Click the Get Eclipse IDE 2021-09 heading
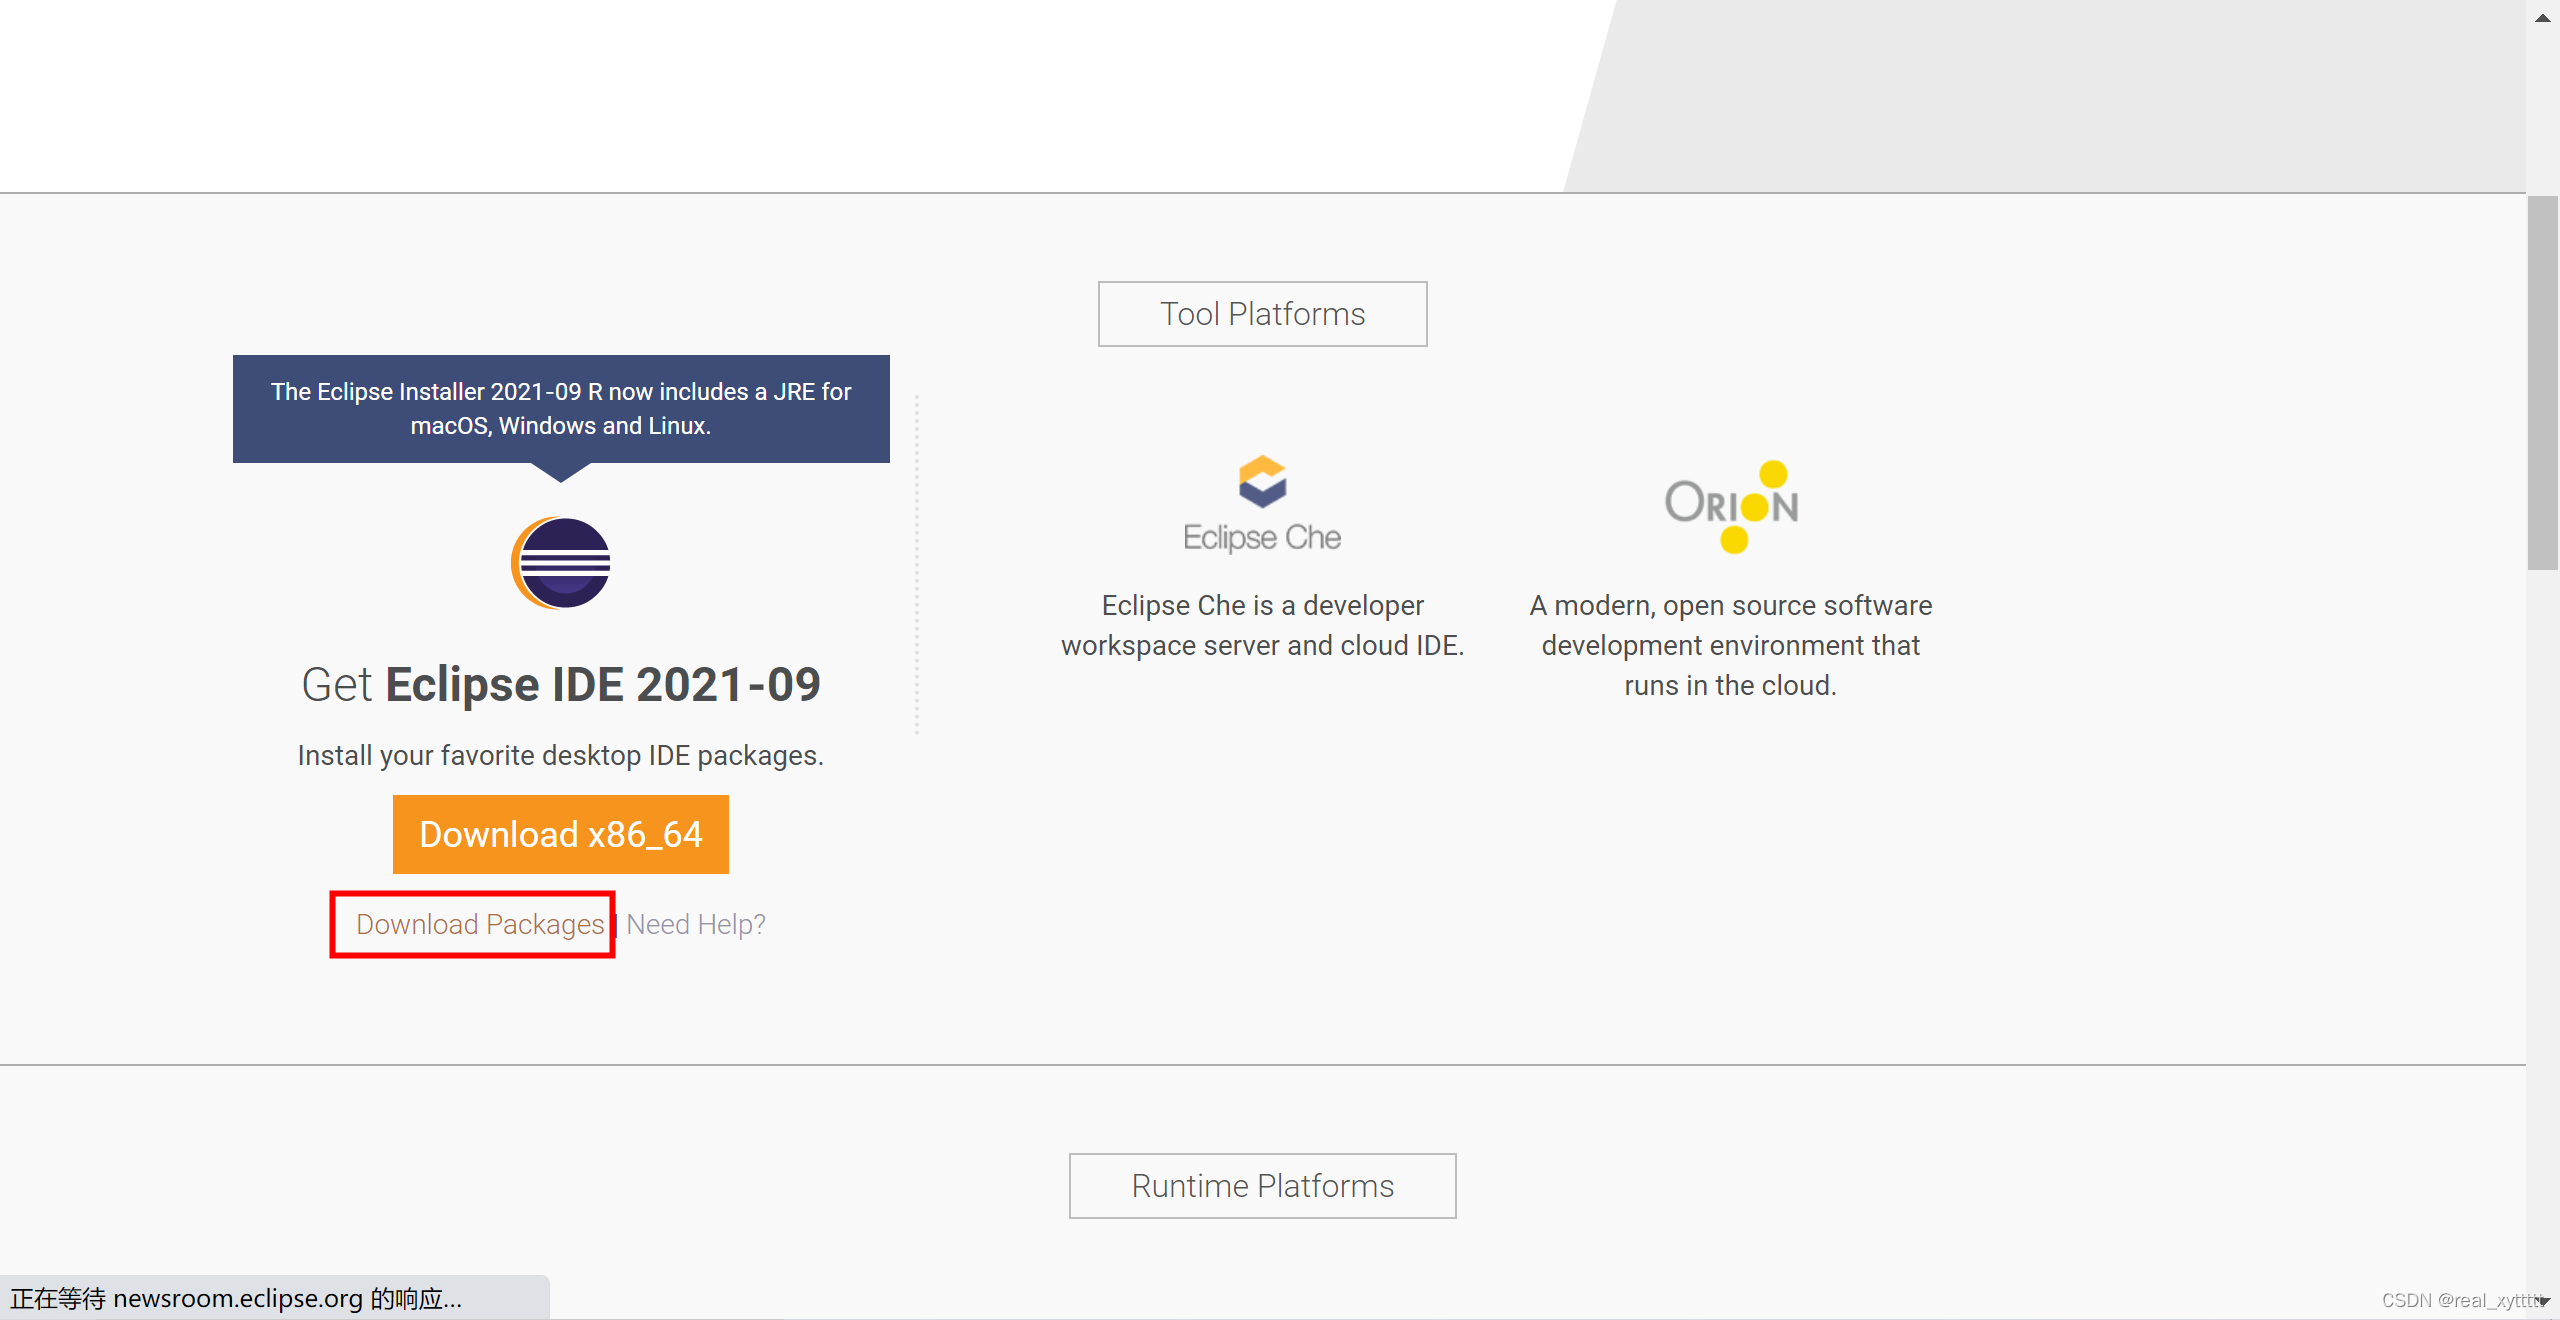Image resolution: width=2560 pixels, height=1320 pixels. [561, 685]
